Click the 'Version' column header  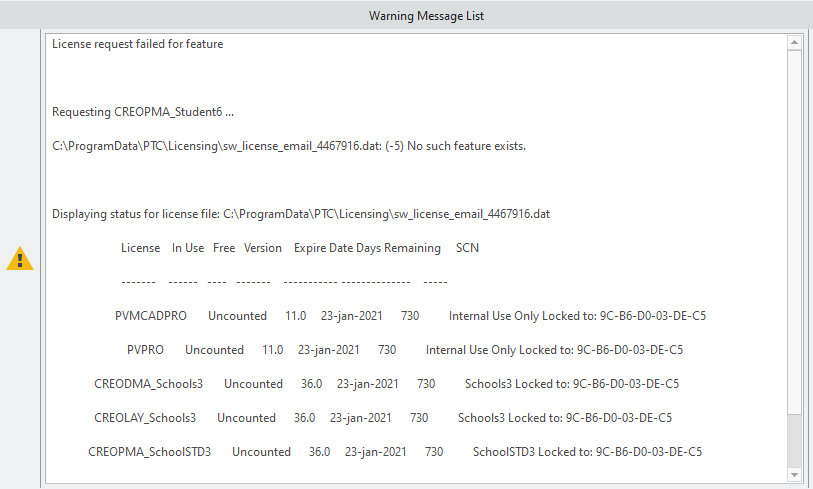coord(263,248)
